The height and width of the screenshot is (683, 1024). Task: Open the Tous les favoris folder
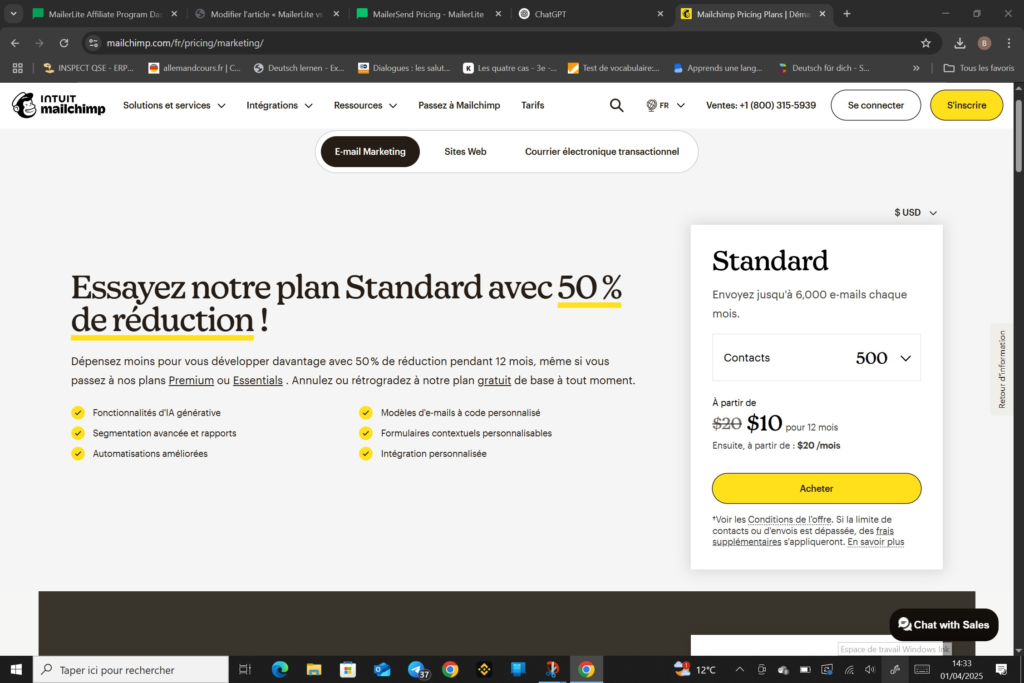(x=978, y=68)
